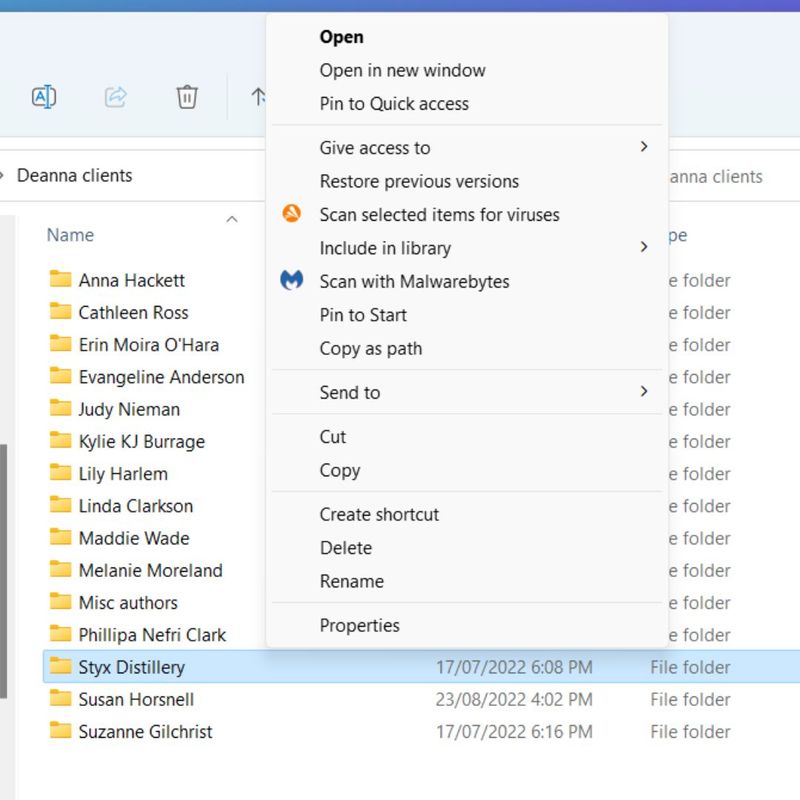Click the Rename toolbar icon

click(x=44, y=97)
